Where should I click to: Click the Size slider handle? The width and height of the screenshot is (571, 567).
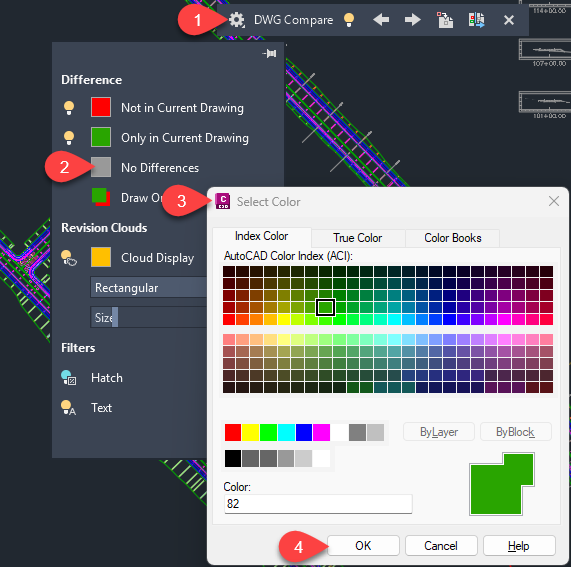115,317
